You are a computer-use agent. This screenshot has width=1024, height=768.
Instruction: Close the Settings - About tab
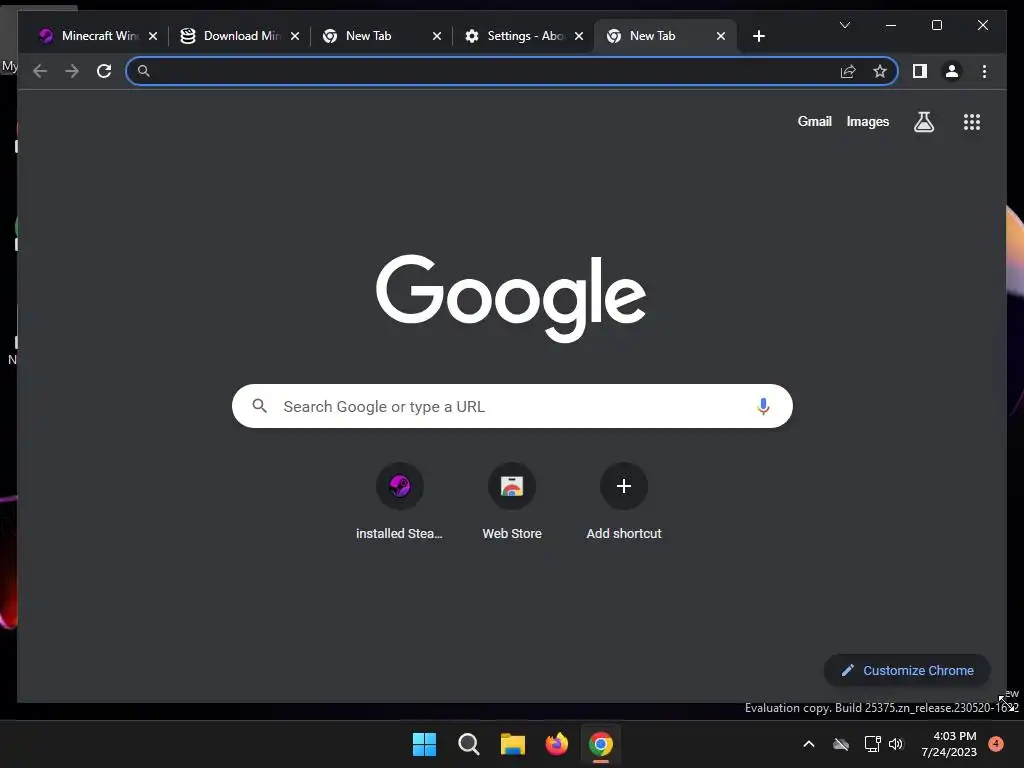coord(579,36)
